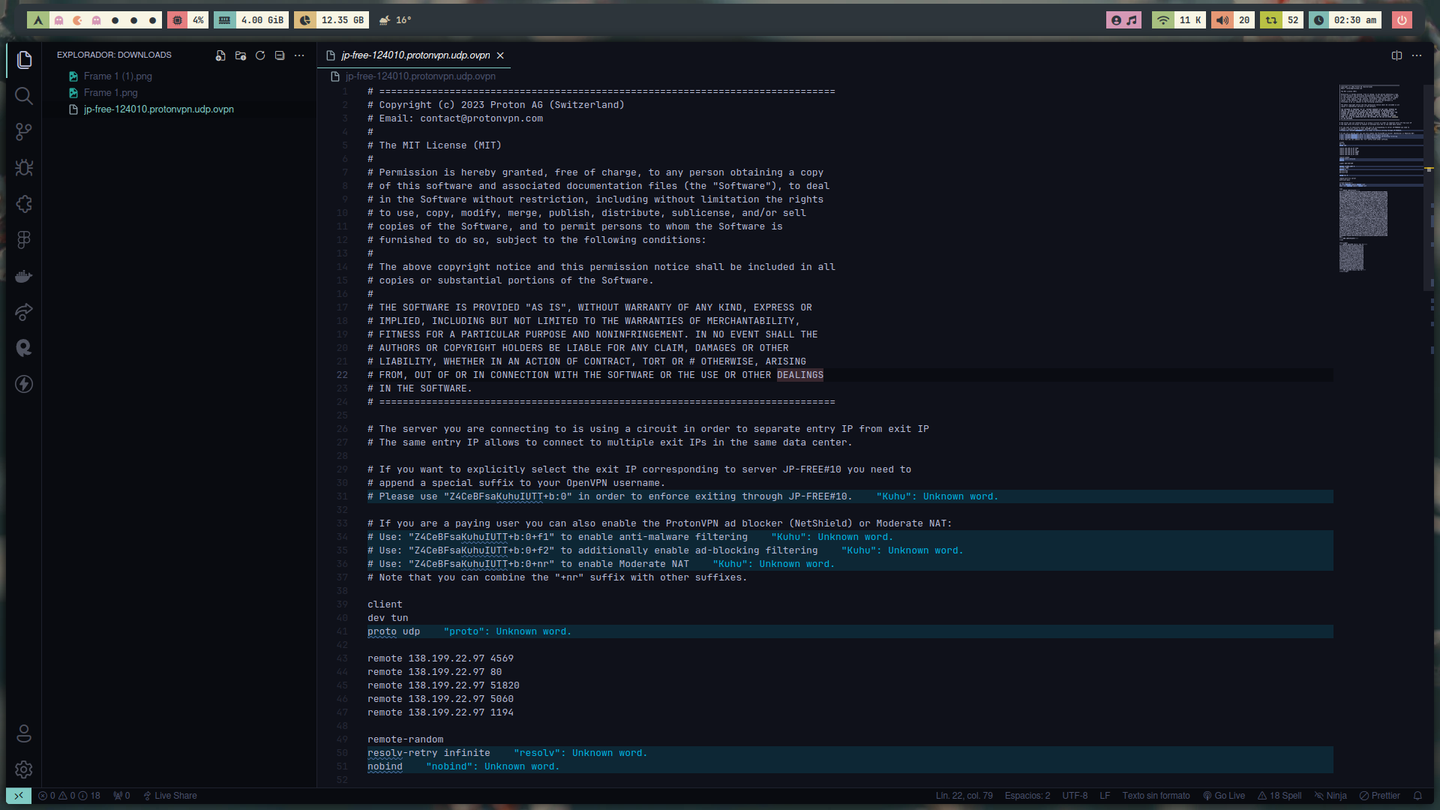This screenshot has width=1440, height=810.
Task: Open the Source Control view
Action: coord(24,132)
